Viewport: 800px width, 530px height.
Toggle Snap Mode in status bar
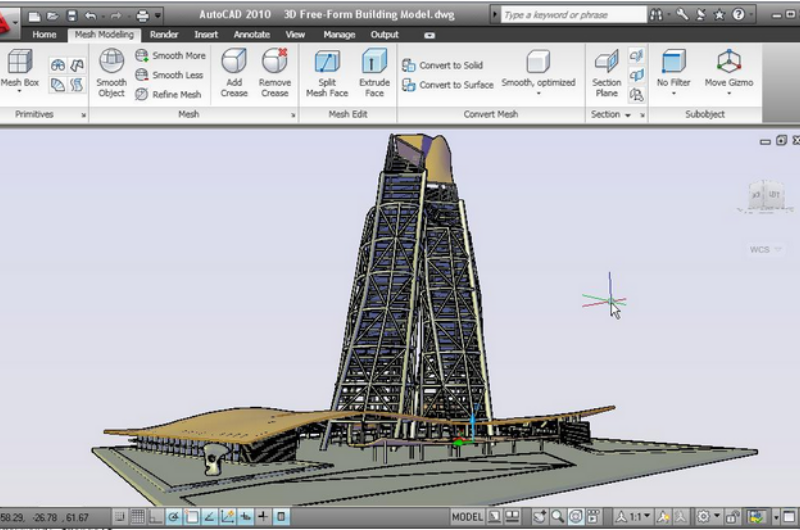(x=119, y=517)
